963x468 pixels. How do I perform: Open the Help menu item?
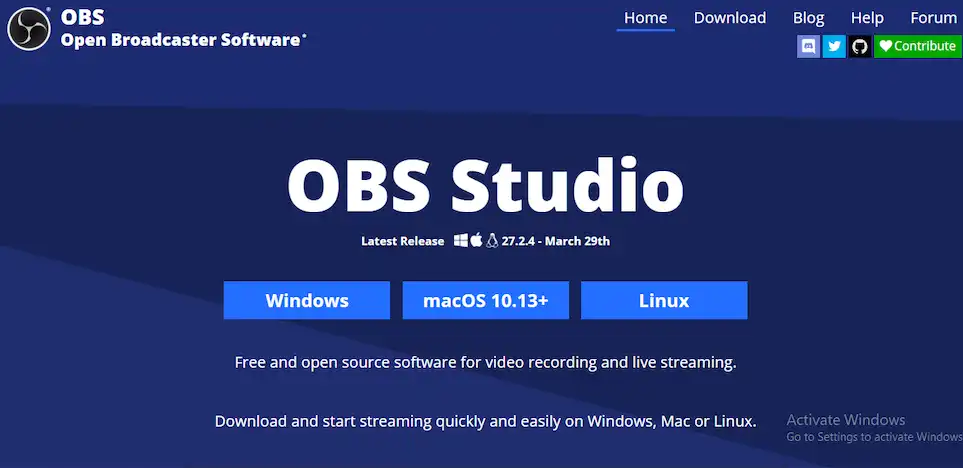867,18
